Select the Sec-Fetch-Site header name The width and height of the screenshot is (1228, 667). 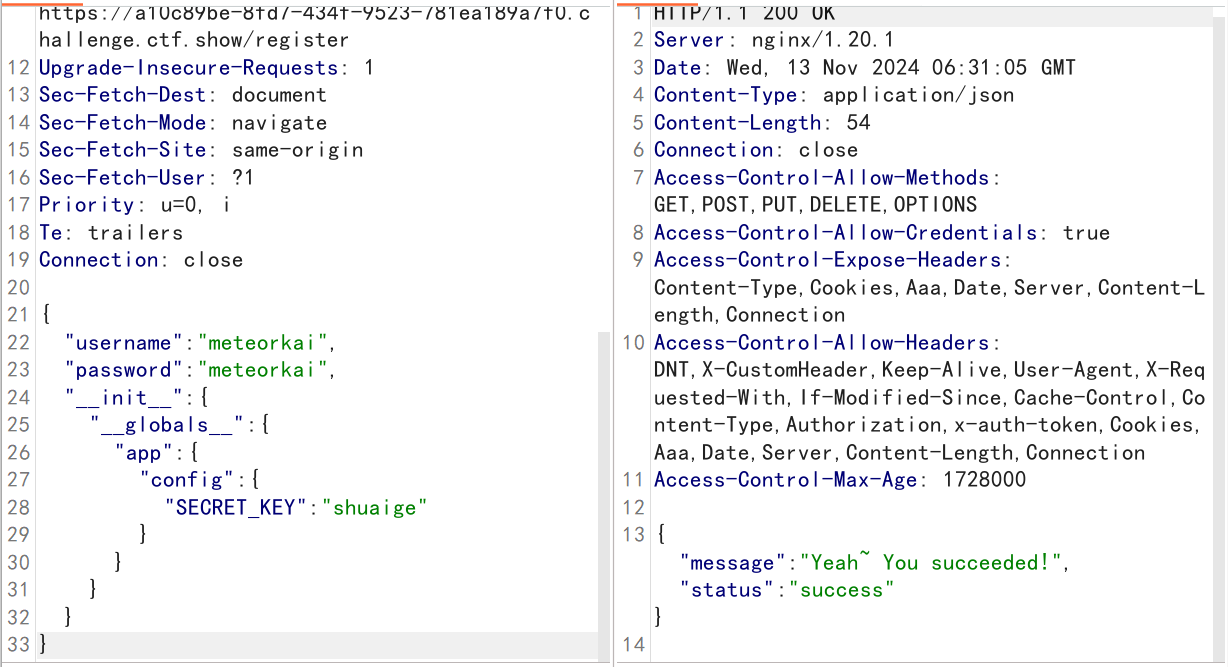tap(122, 150)
